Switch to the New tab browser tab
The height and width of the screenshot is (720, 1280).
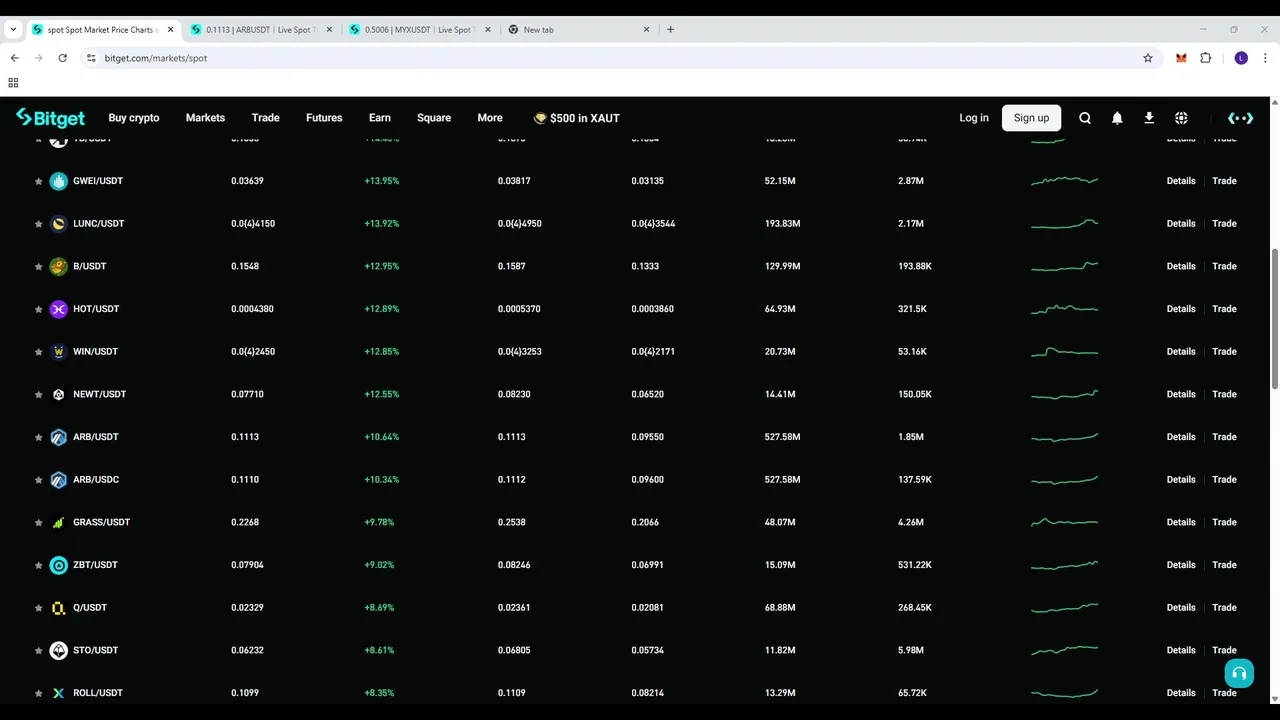[580, 29]
